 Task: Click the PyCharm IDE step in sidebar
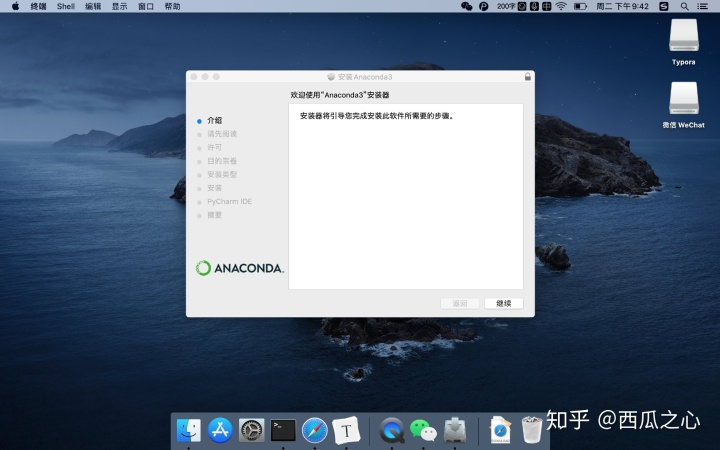pos(229,202)
